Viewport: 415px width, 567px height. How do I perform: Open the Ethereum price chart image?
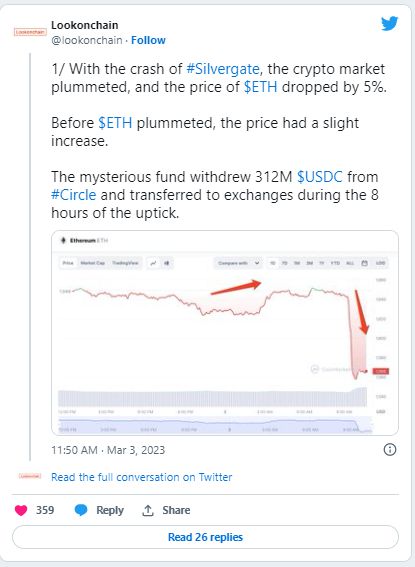coord(225,333)
